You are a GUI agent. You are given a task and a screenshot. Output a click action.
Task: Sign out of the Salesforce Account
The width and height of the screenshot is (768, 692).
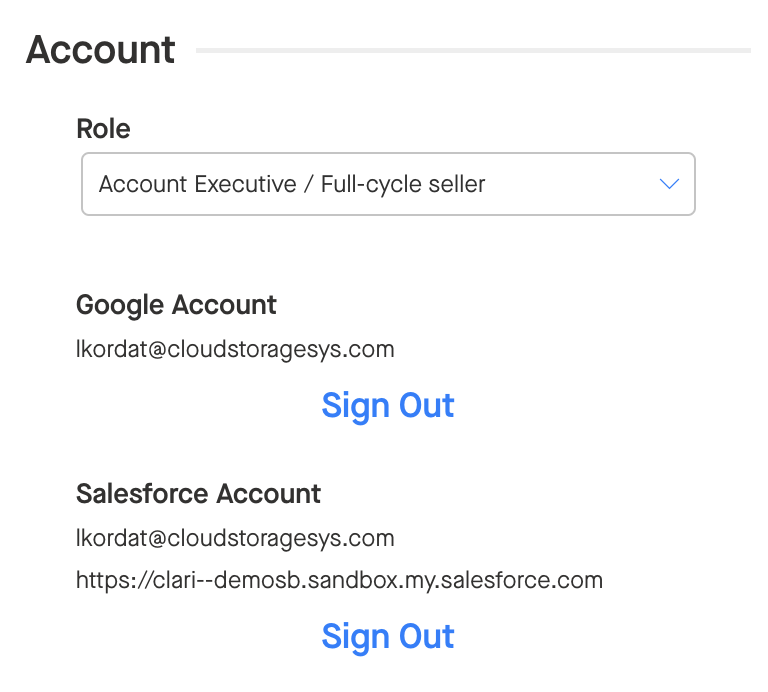(x=388, y=637)
